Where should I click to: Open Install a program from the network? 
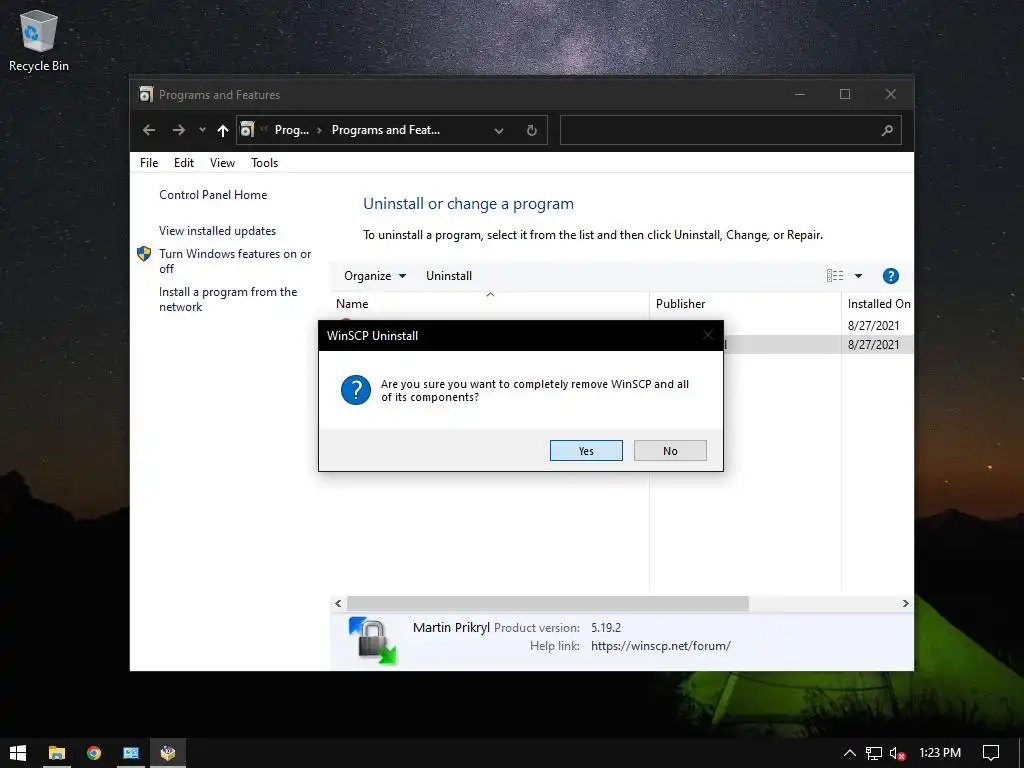228,299
